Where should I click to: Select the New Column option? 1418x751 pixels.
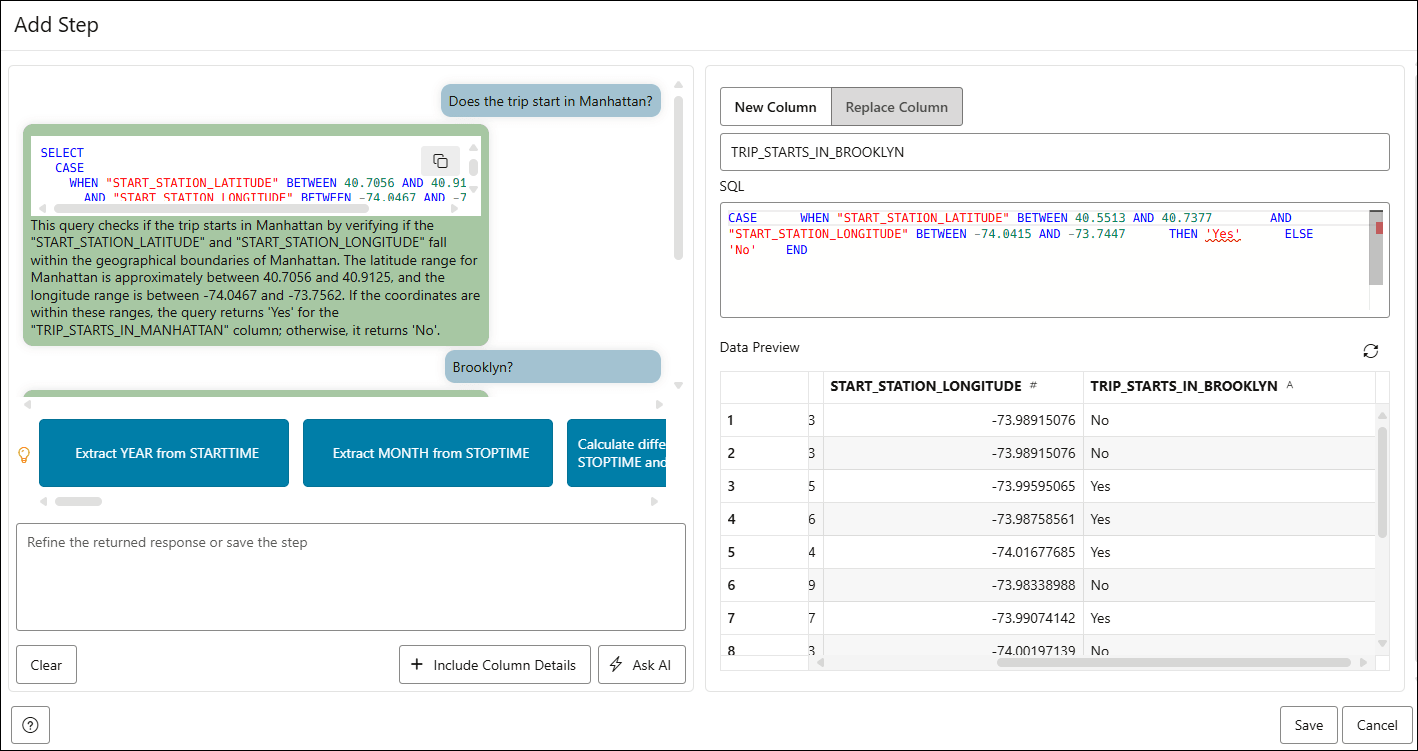[x=775, y=107]
